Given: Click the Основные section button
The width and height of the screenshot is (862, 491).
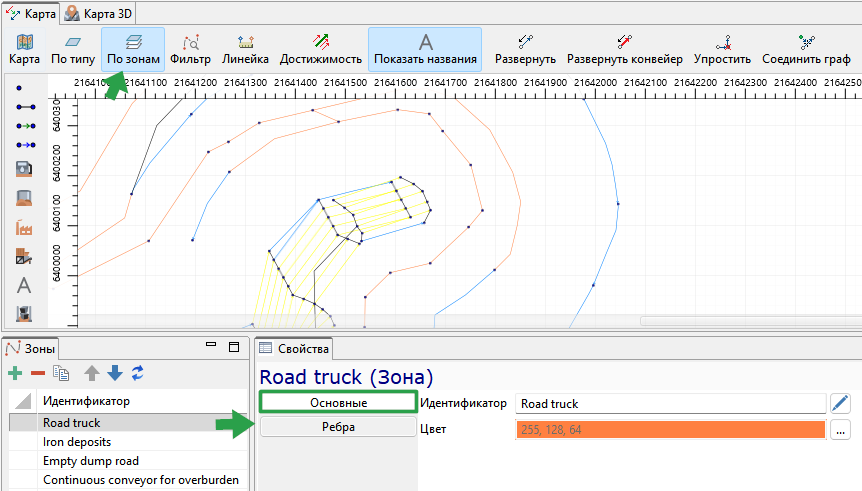Looking at the screenshot, I should click(338, 402).
